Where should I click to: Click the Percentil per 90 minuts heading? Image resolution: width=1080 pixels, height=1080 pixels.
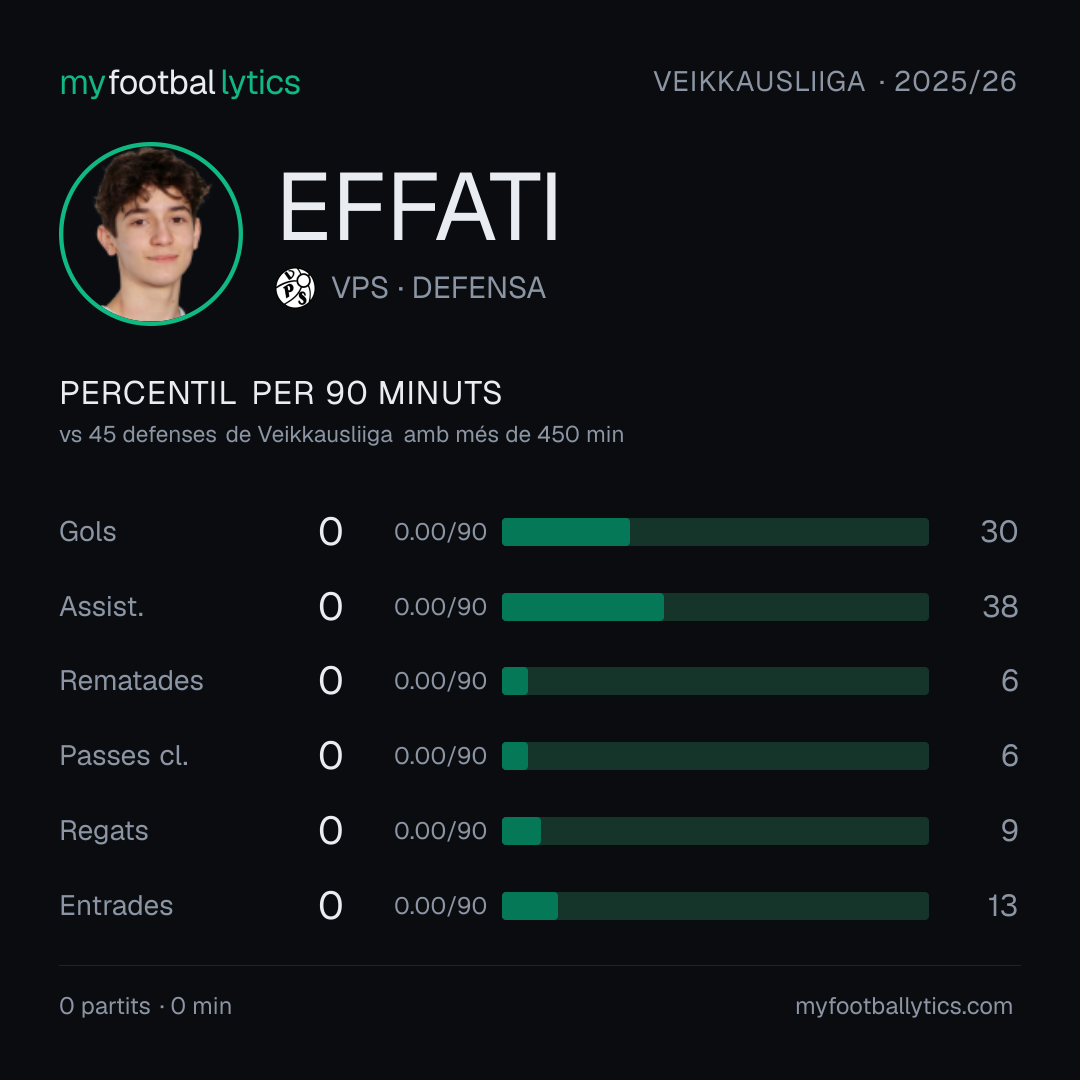[280, 393]
